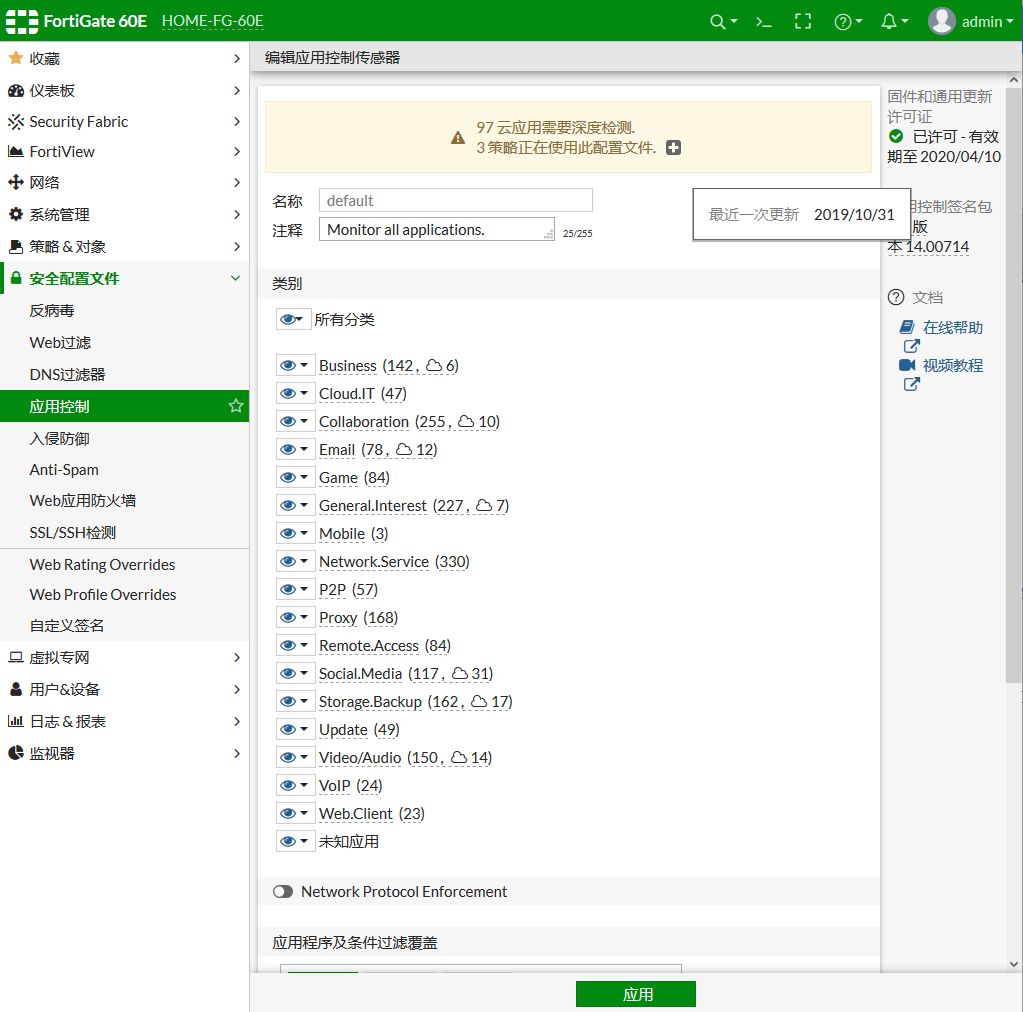Open the notifications bell
Screen dimensions: 1023x1012
[x=894, y=22]
